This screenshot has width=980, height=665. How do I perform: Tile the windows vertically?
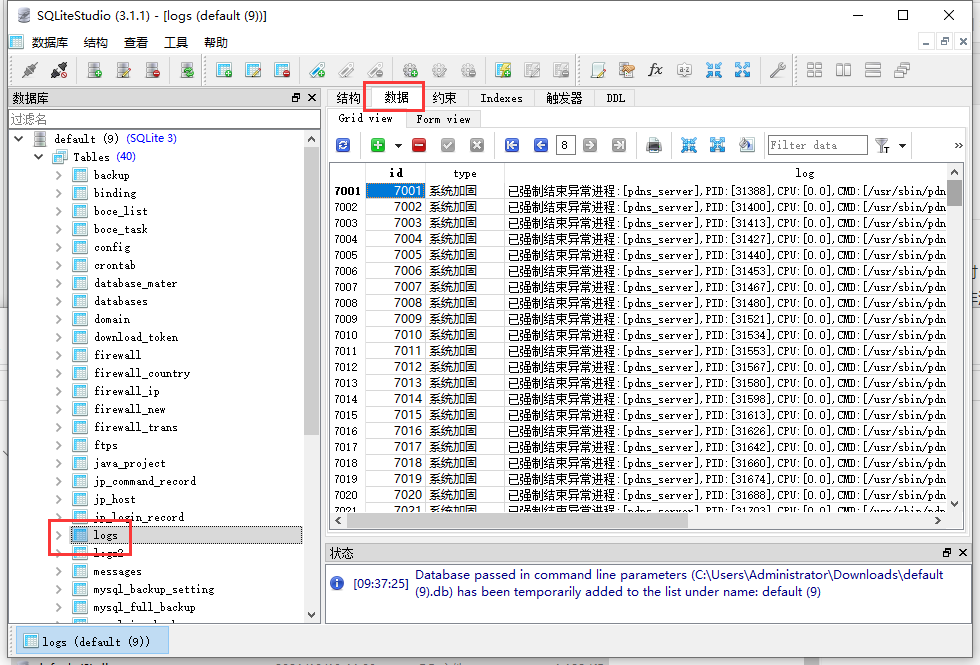[x=873, y=70]
